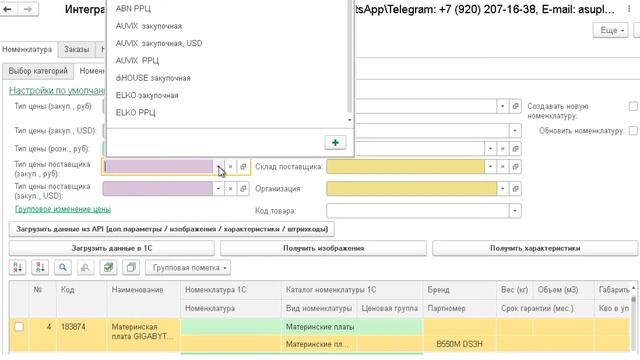Click the Бренд column header

(460, 290)
